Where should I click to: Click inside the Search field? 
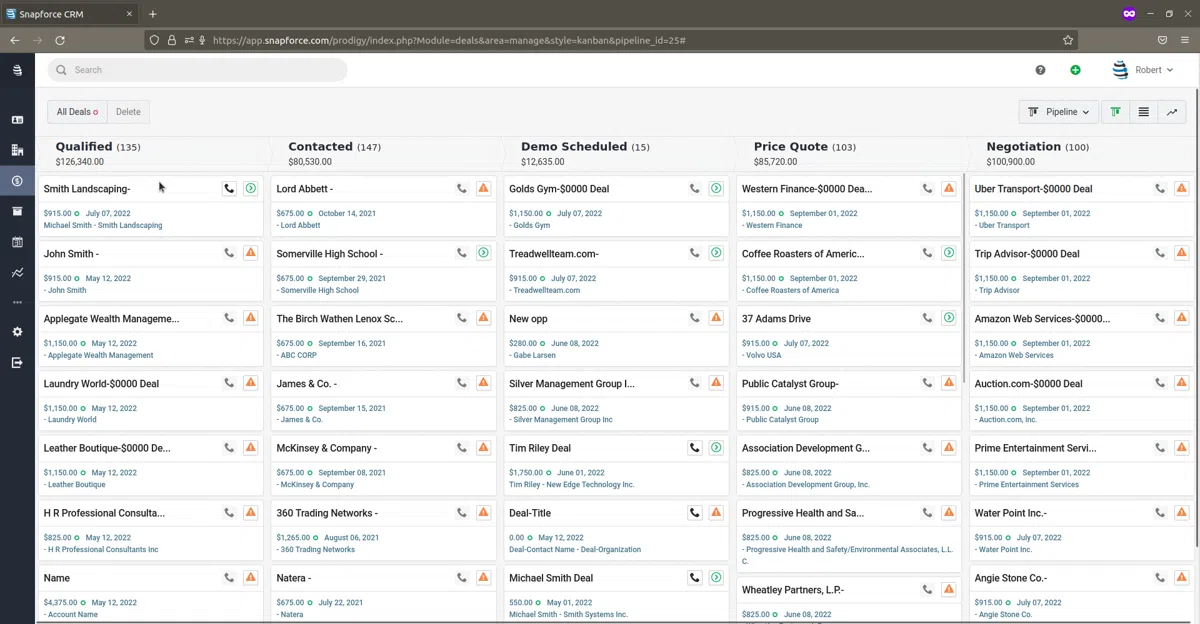197,70
